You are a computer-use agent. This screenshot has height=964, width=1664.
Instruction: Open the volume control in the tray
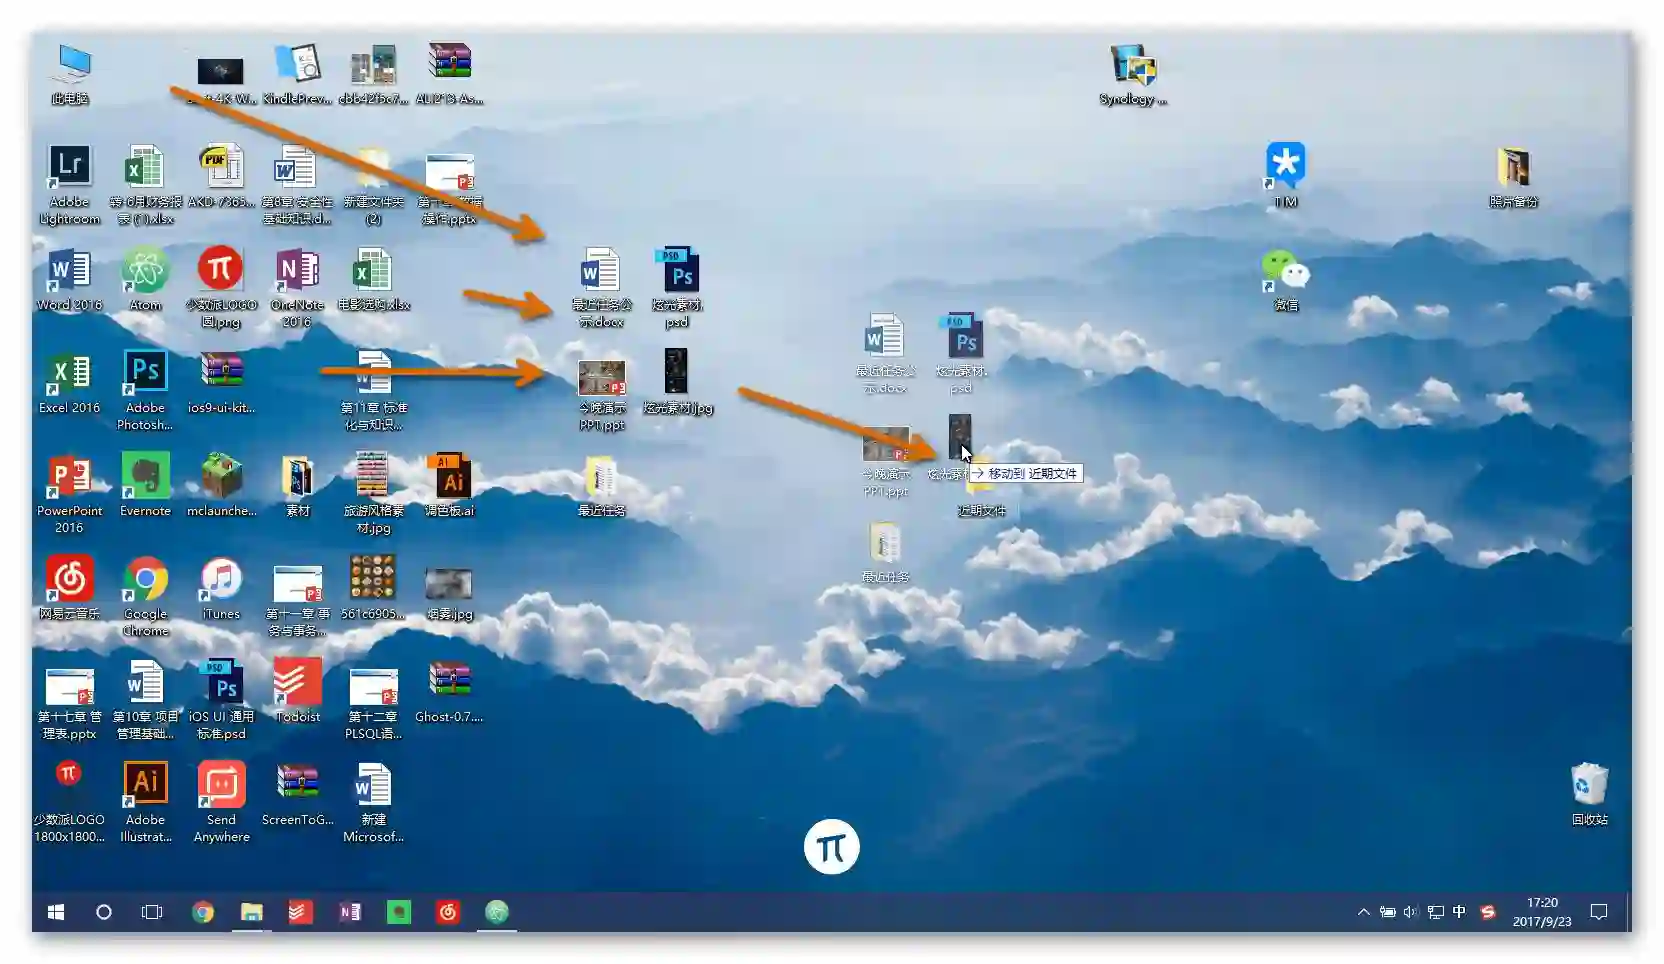point(1411,912)
